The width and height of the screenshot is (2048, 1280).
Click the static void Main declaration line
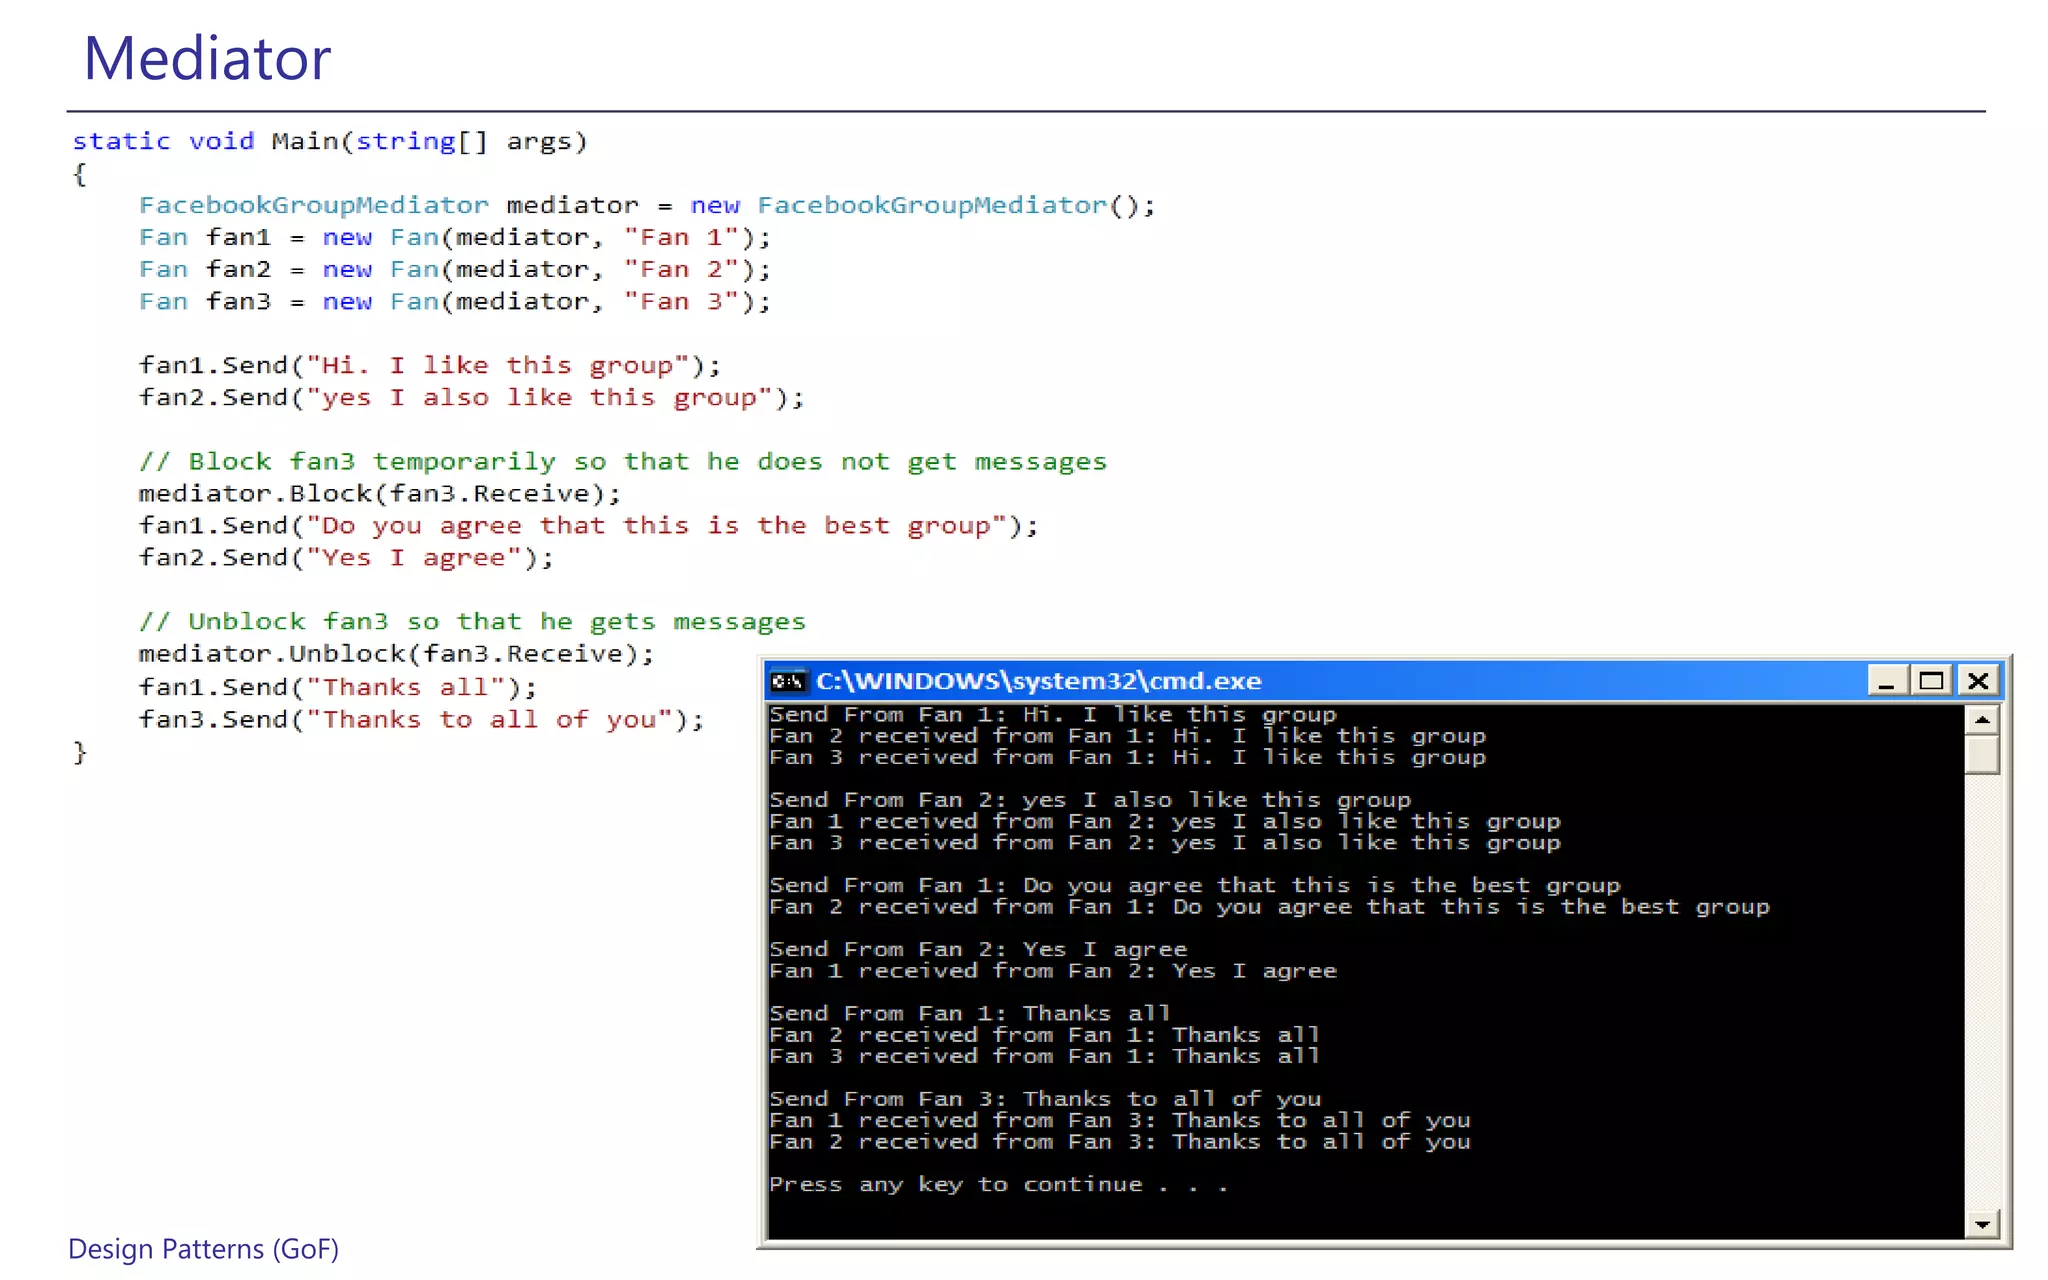(x=329, y=141)
